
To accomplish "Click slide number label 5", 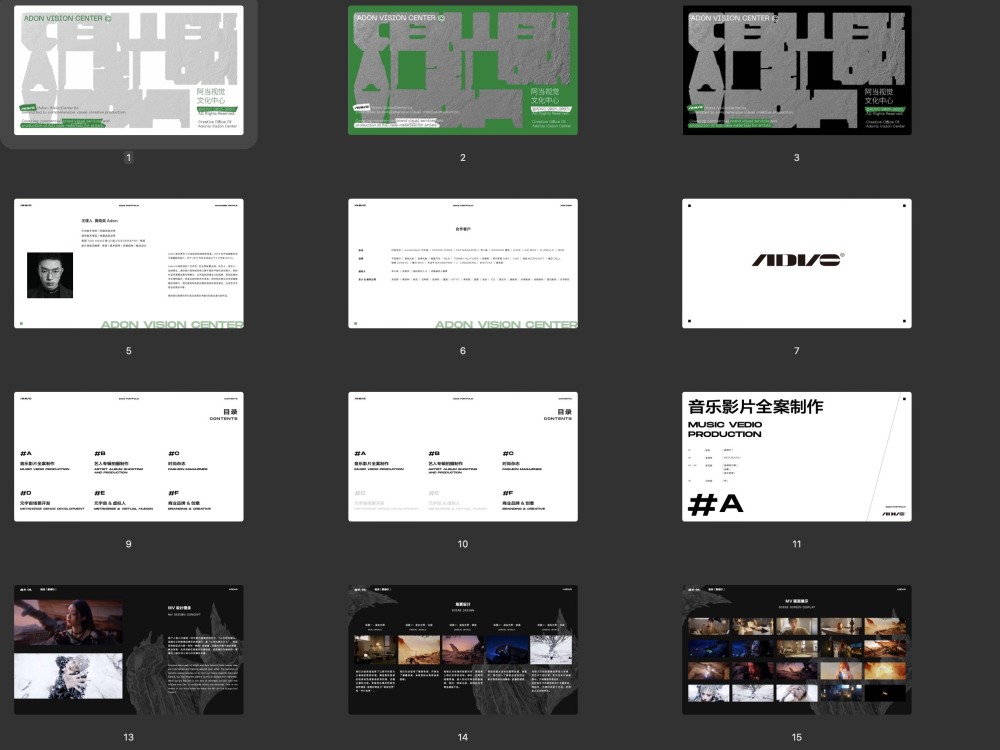I will pyautogui.click(x=129, y=351).
